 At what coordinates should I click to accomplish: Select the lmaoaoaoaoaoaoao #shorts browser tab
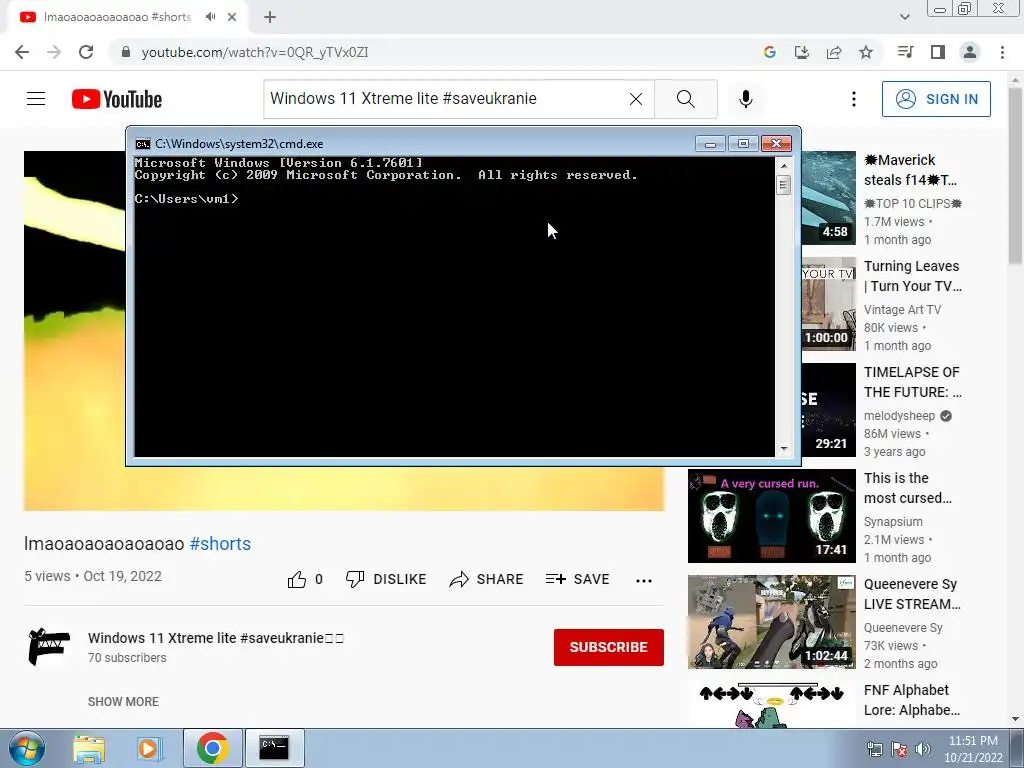118,17
